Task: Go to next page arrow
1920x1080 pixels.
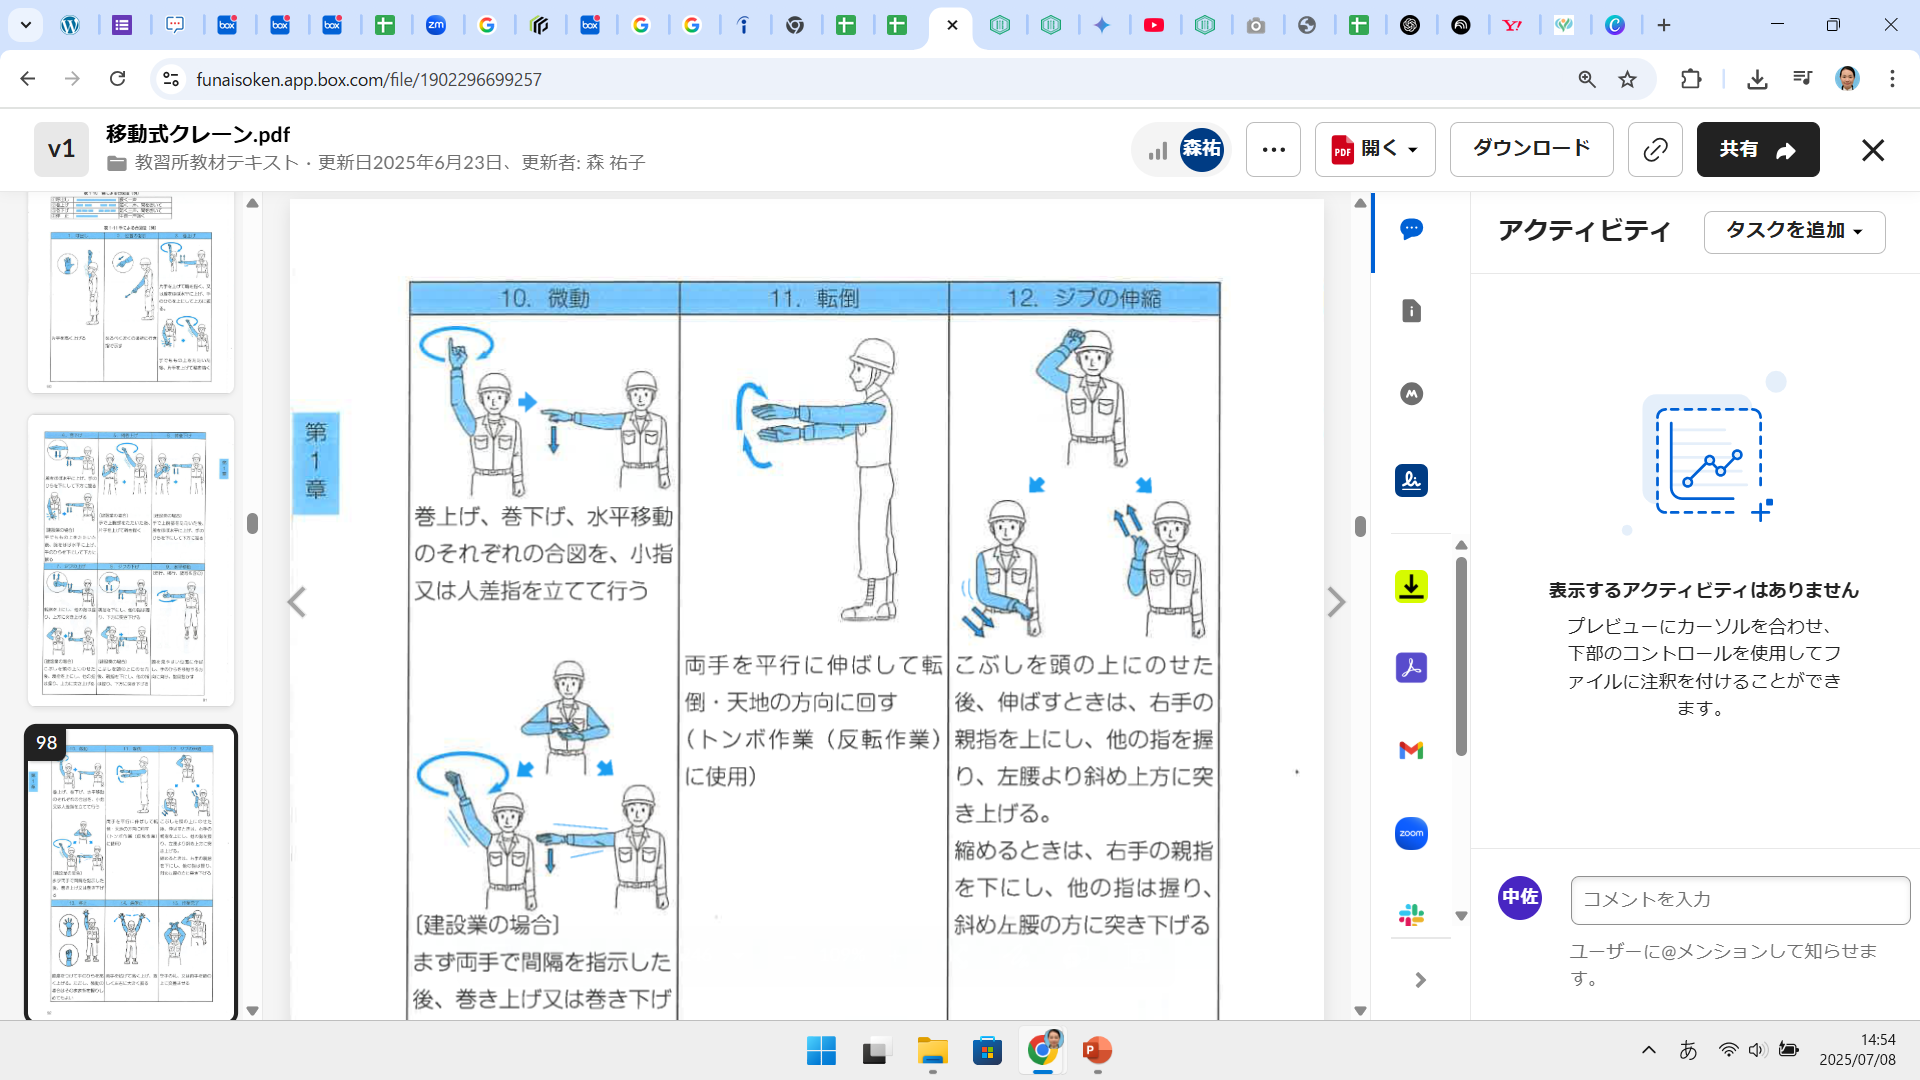Action: (1336, 602)
